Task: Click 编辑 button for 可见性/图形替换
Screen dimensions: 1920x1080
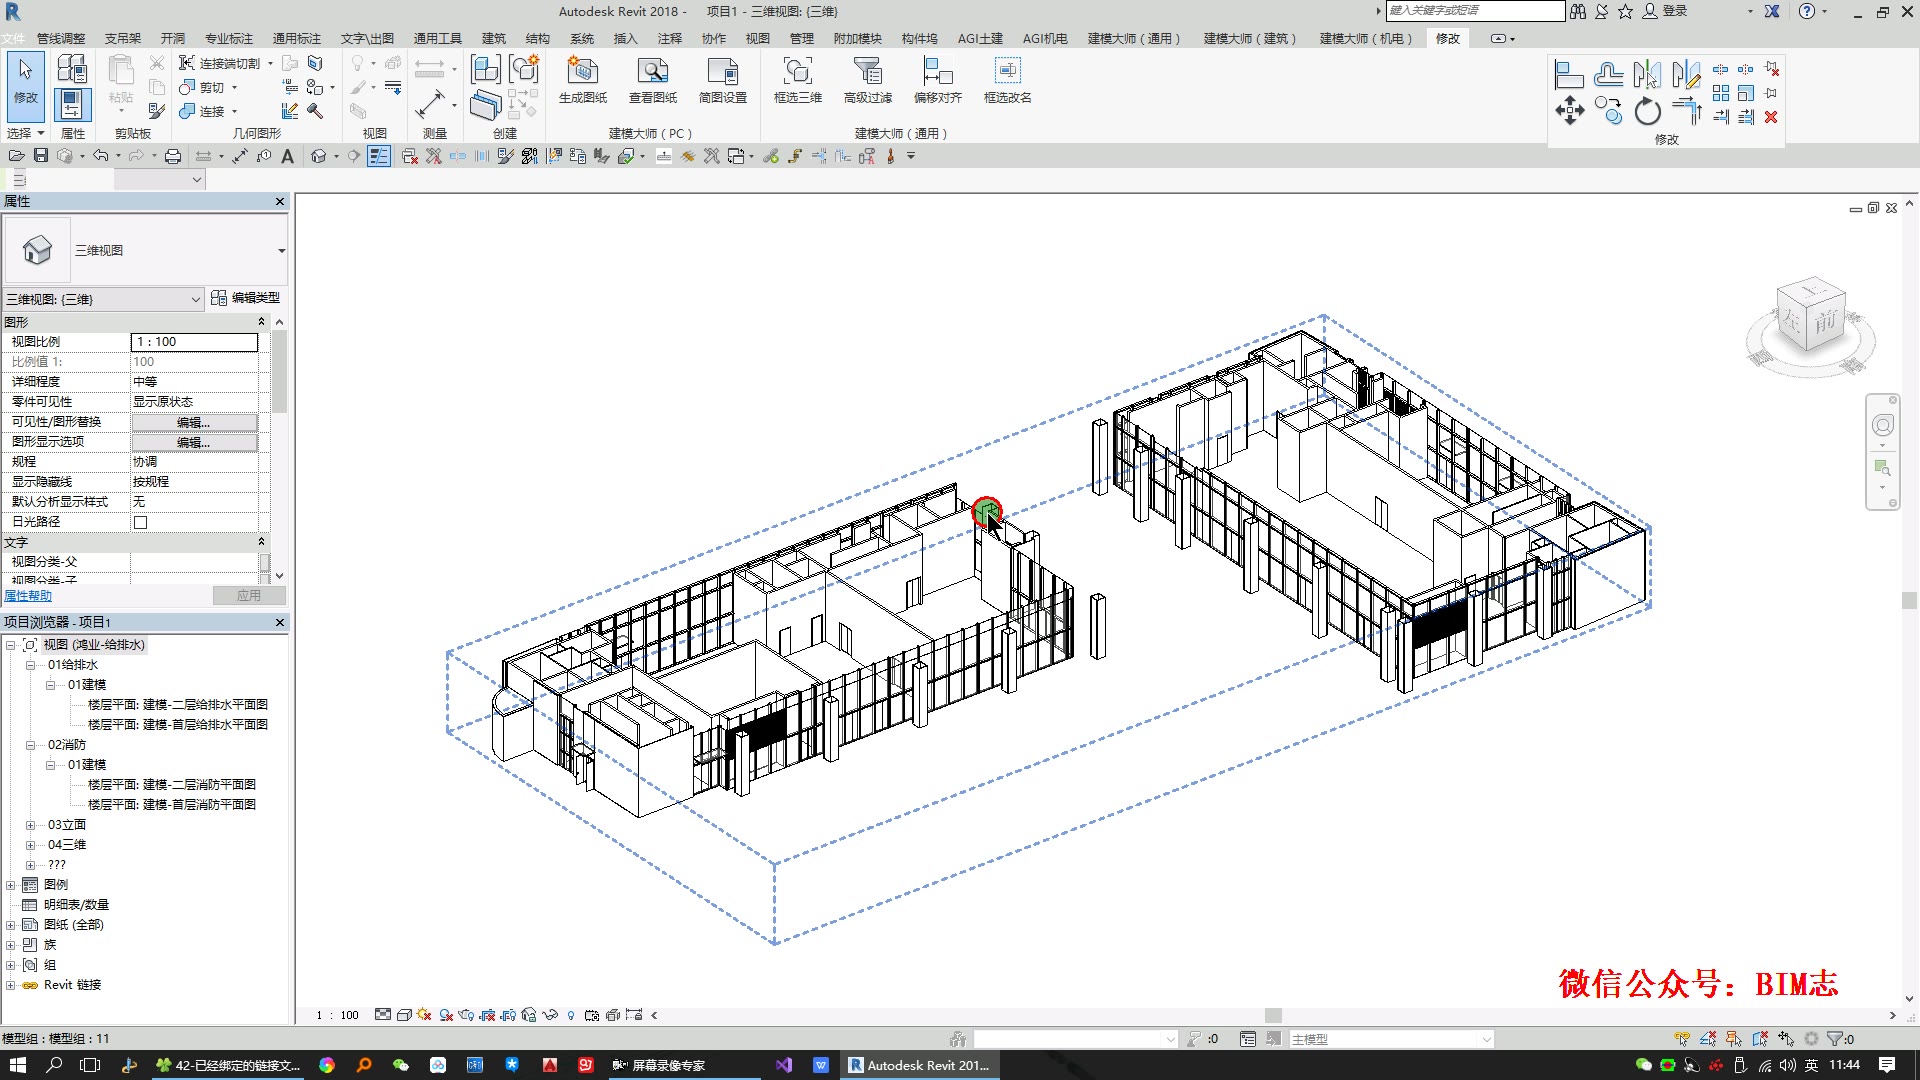Action: (x=194, y=422)
